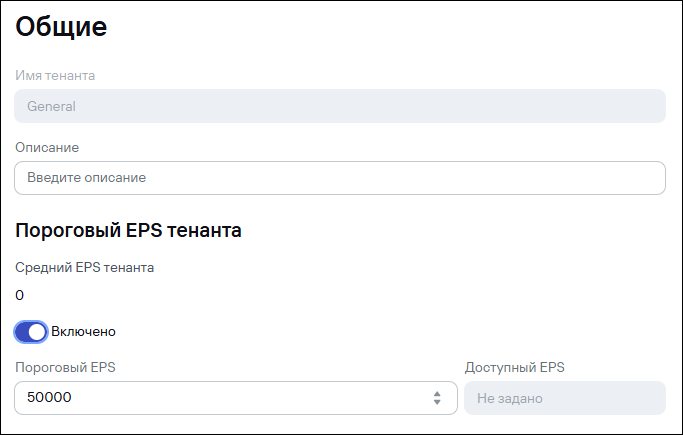The height and width of the screenshot is (435, 683).
Task: Click the Средний EPS тенанта label
Action: click(x=85, y=267)
